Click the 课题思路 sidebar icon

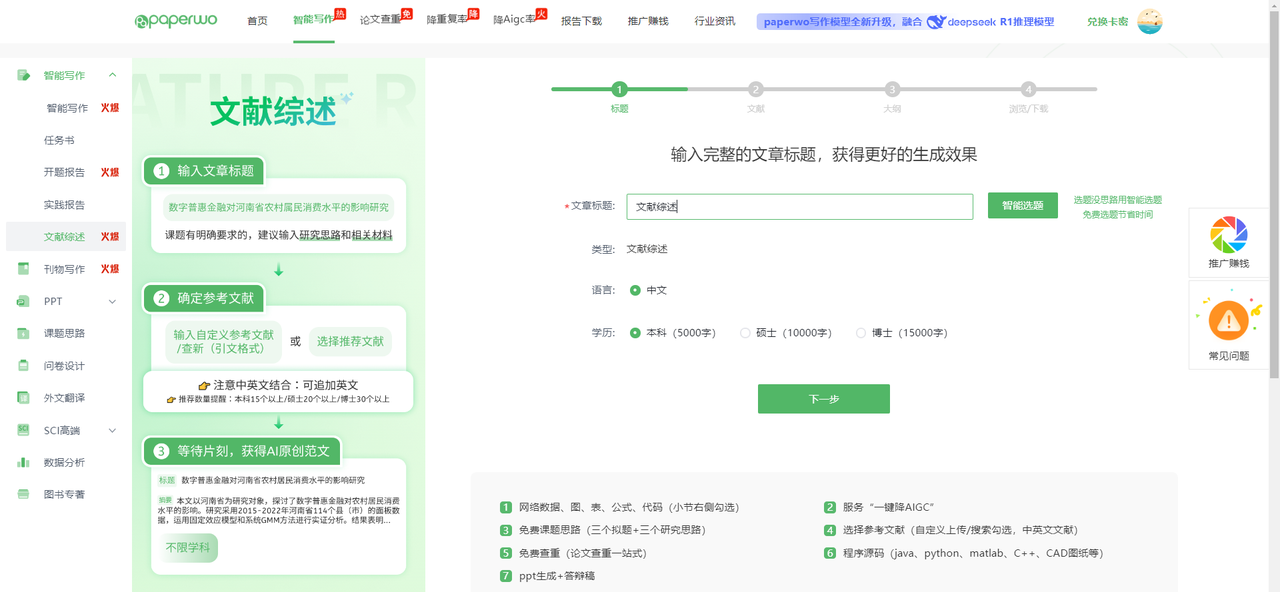23,333
